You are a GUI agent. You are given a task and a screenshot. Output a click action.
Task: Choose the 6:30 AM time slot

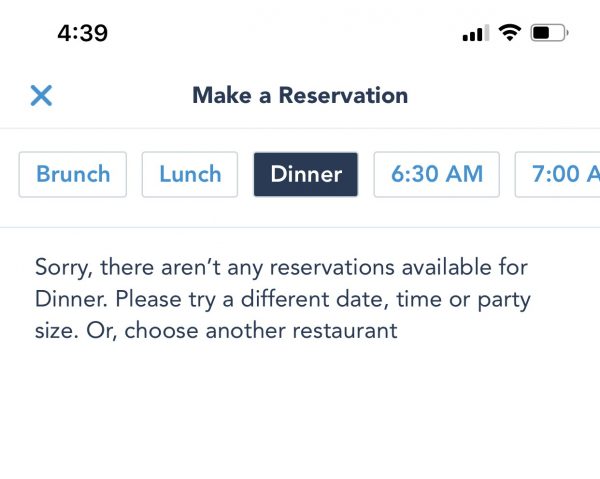click(437, 175)
